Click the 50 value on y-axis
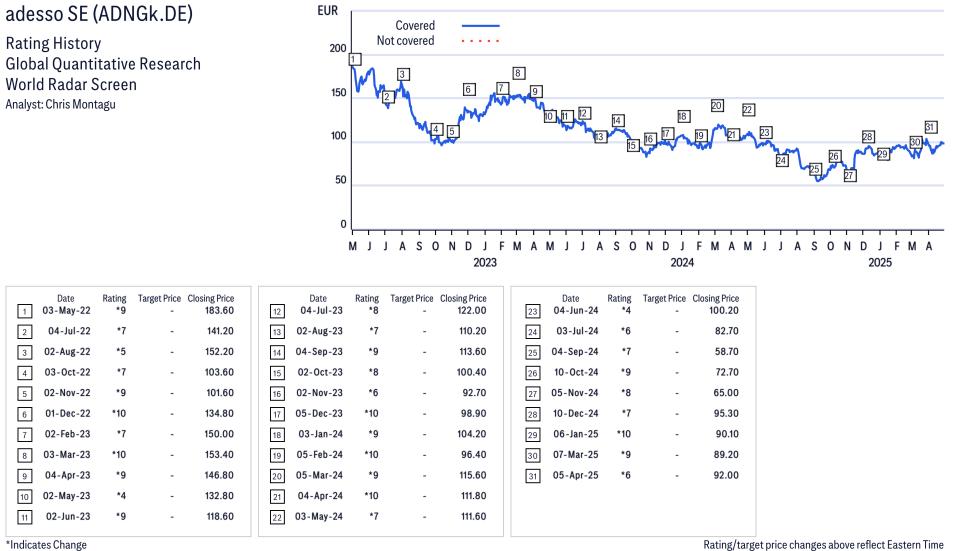Image resolution: width=955 pixels, height=551 pixels. (x=340, y=180)
